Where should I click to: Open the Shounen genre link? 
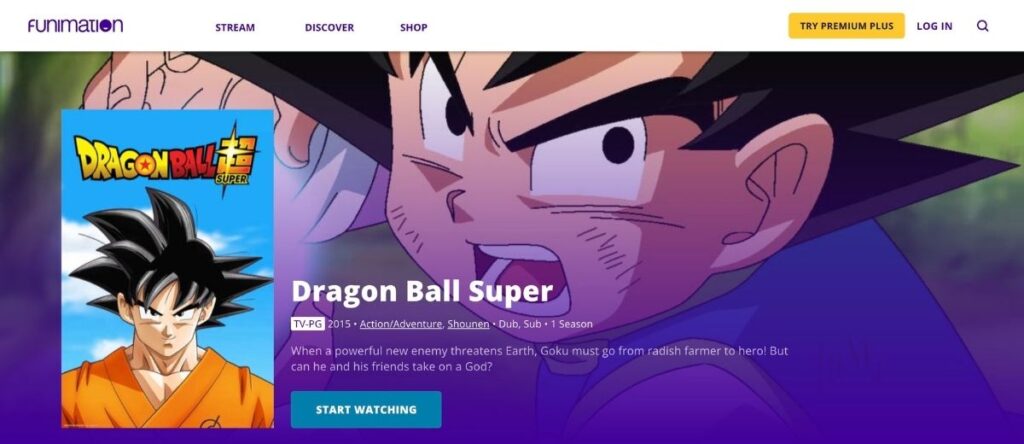coord(468,323)
